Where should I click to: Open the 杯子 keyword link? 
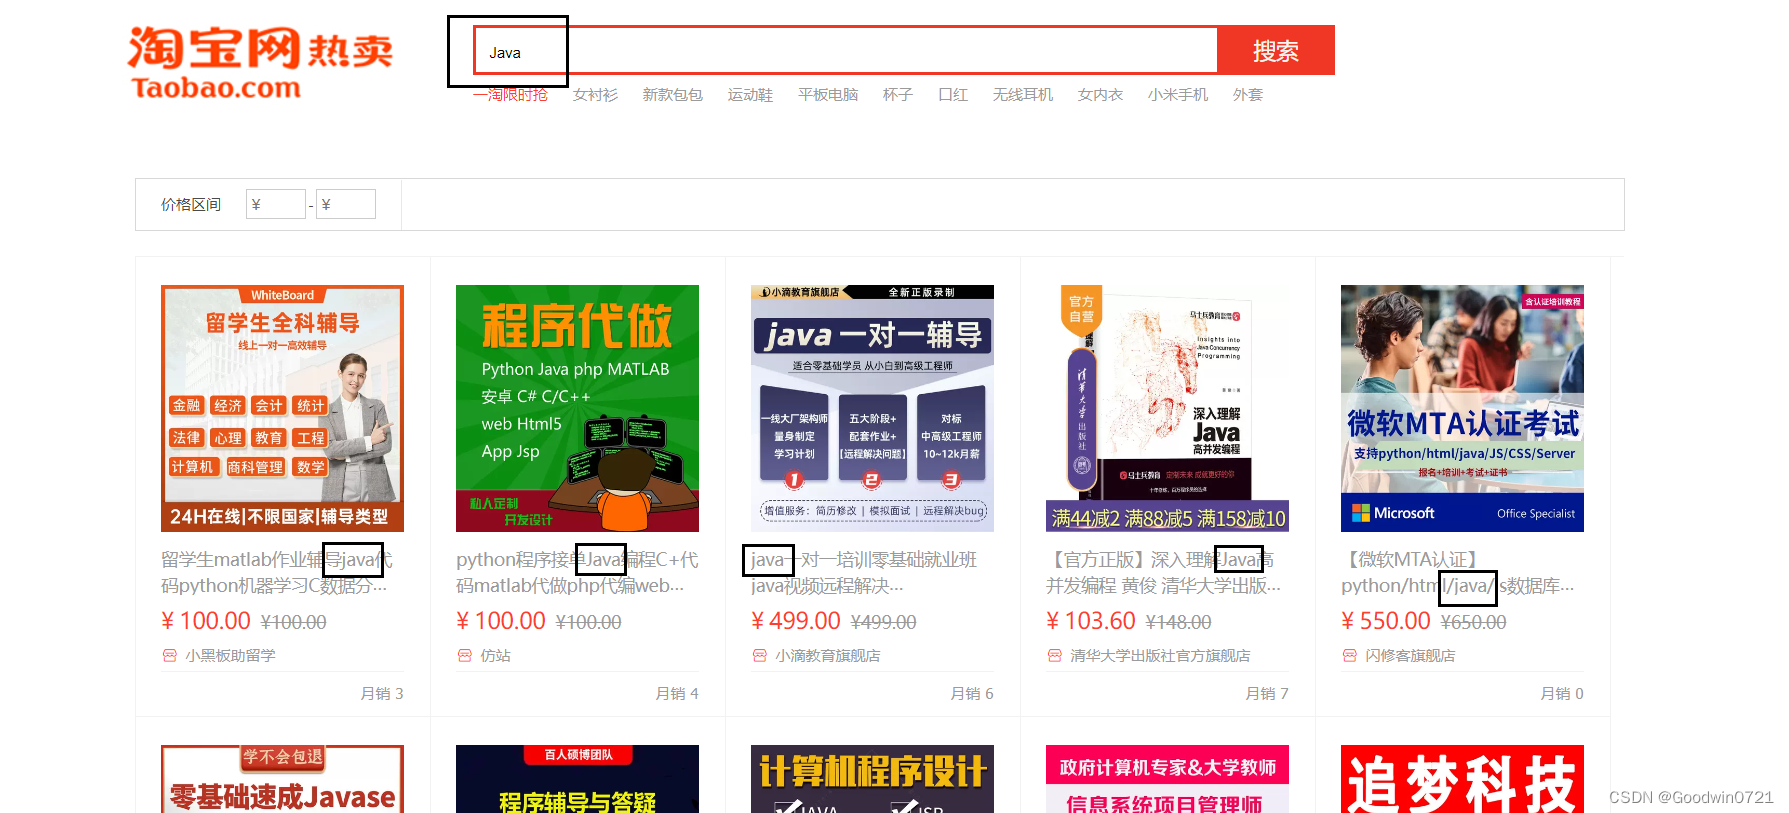click(x=898, y=95)
